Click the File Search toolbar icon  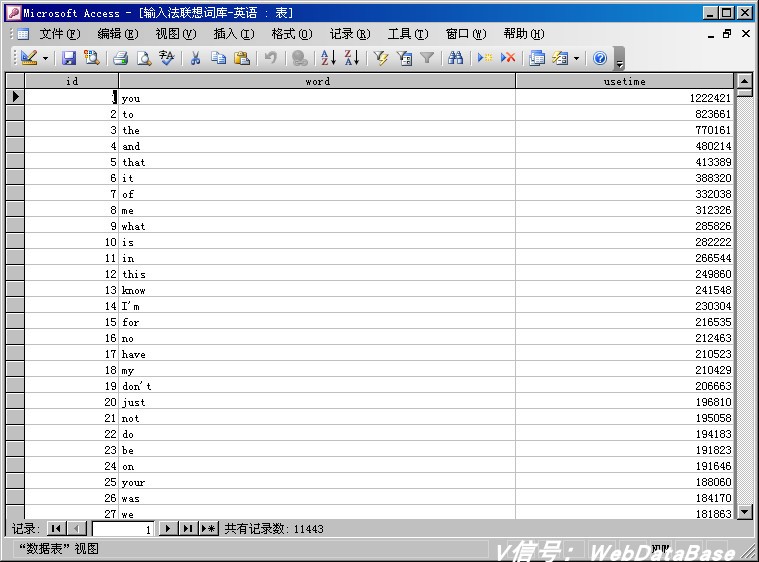(x=91, y=58)
